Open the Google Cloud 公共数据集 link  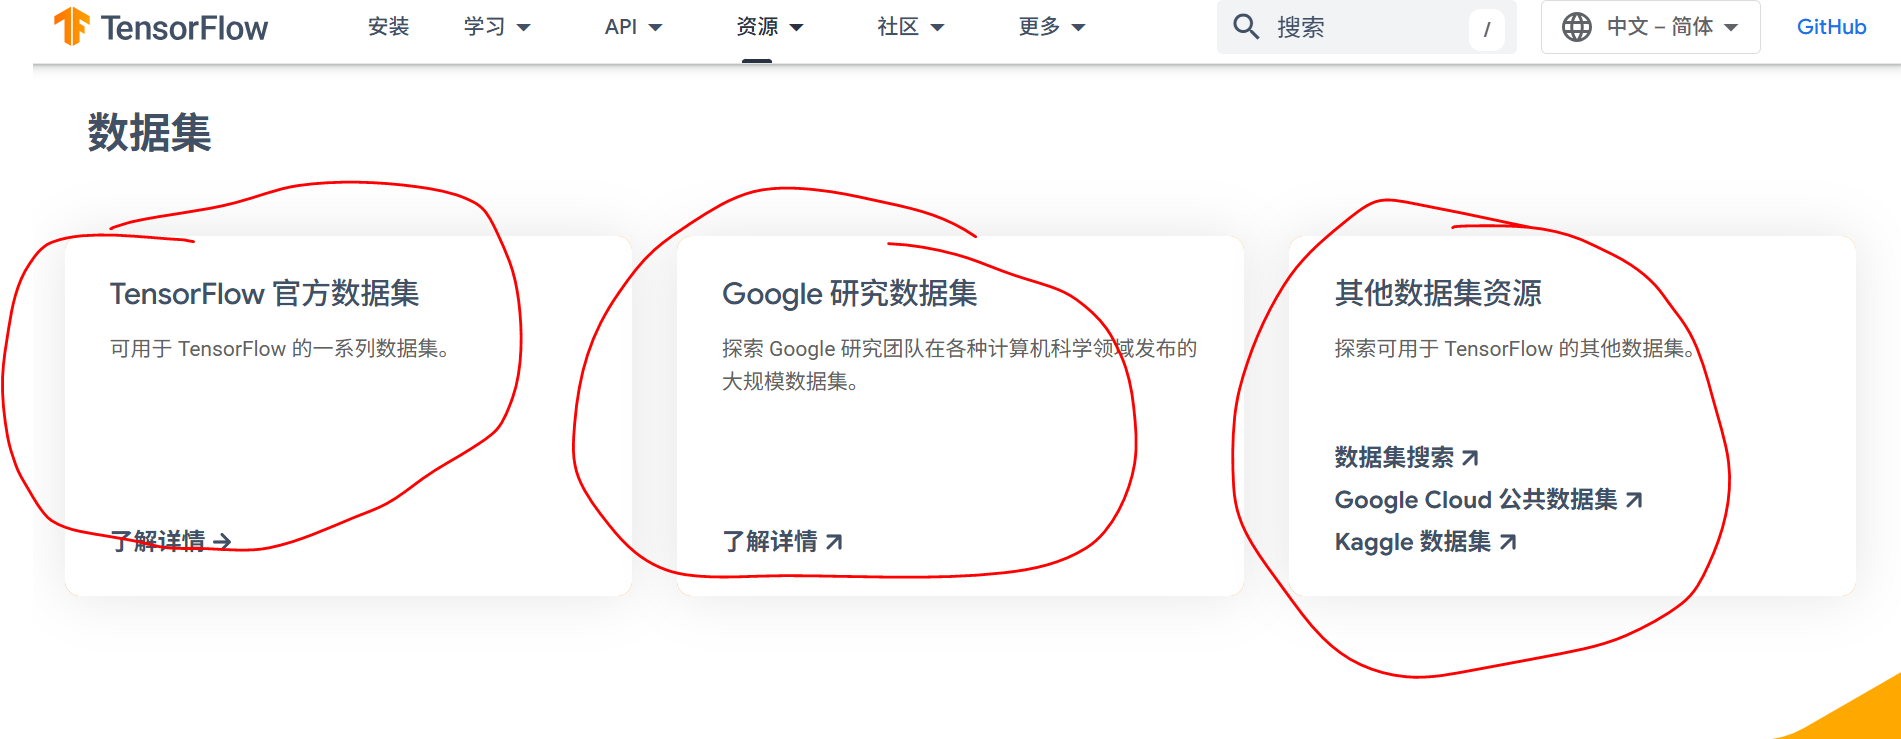(x=1488, y=500)
